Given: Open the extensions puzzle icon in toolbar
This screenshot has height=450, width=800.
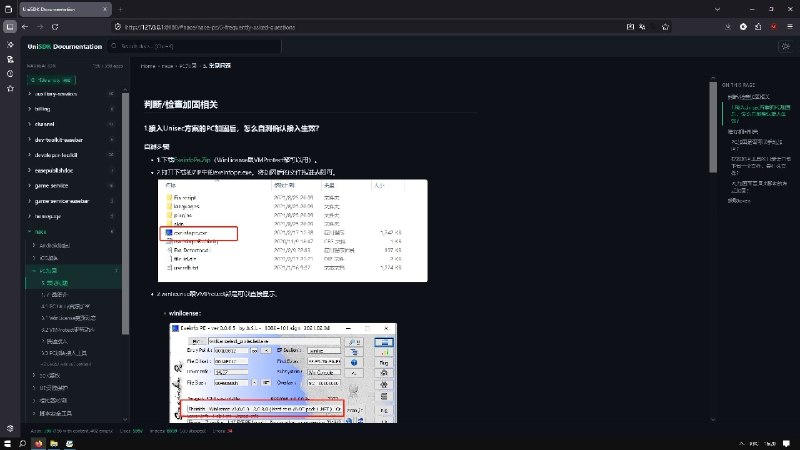Looking at the screenshot, I should (x=758, y=27).
